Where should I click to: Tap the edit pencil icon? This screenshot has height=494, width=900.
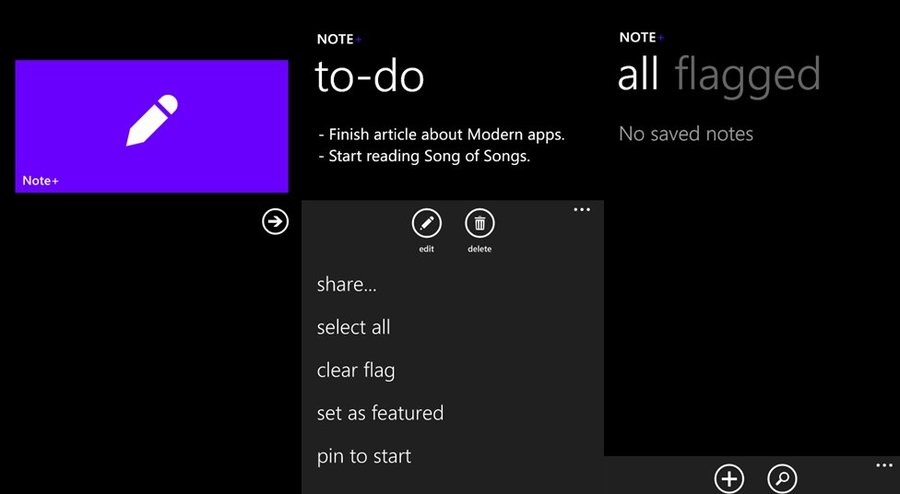coord(426,224)
